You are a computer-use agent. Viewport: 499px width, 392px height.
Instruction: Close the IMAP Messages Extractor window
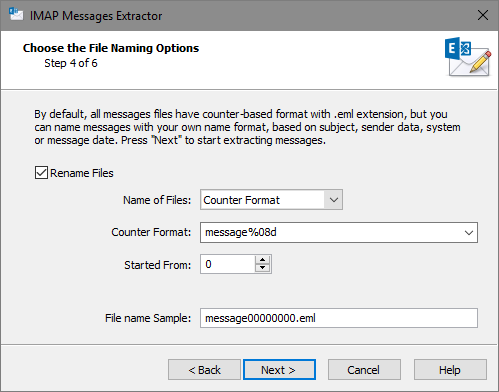coord(483,15)
